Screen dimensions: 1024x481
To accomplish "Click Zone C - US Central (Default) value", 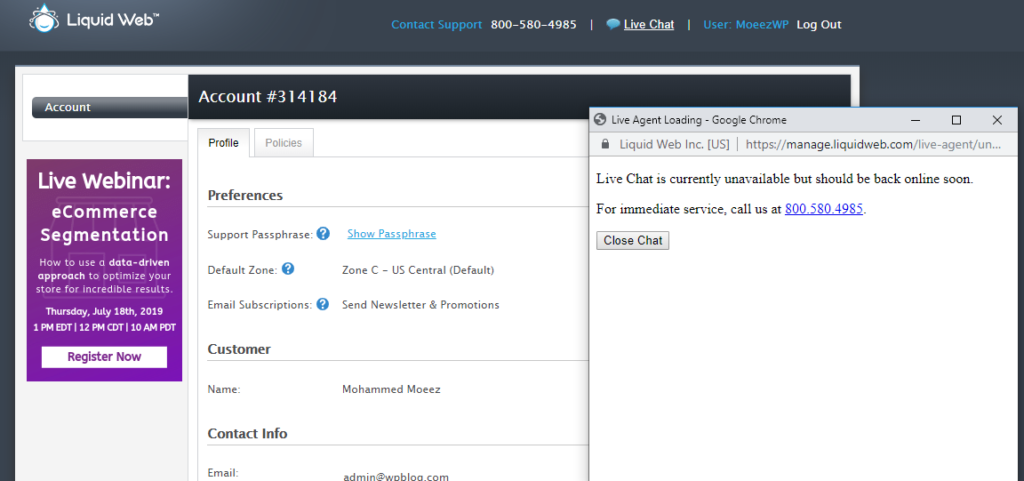I will pyautogui.click(x=418, y=270).
